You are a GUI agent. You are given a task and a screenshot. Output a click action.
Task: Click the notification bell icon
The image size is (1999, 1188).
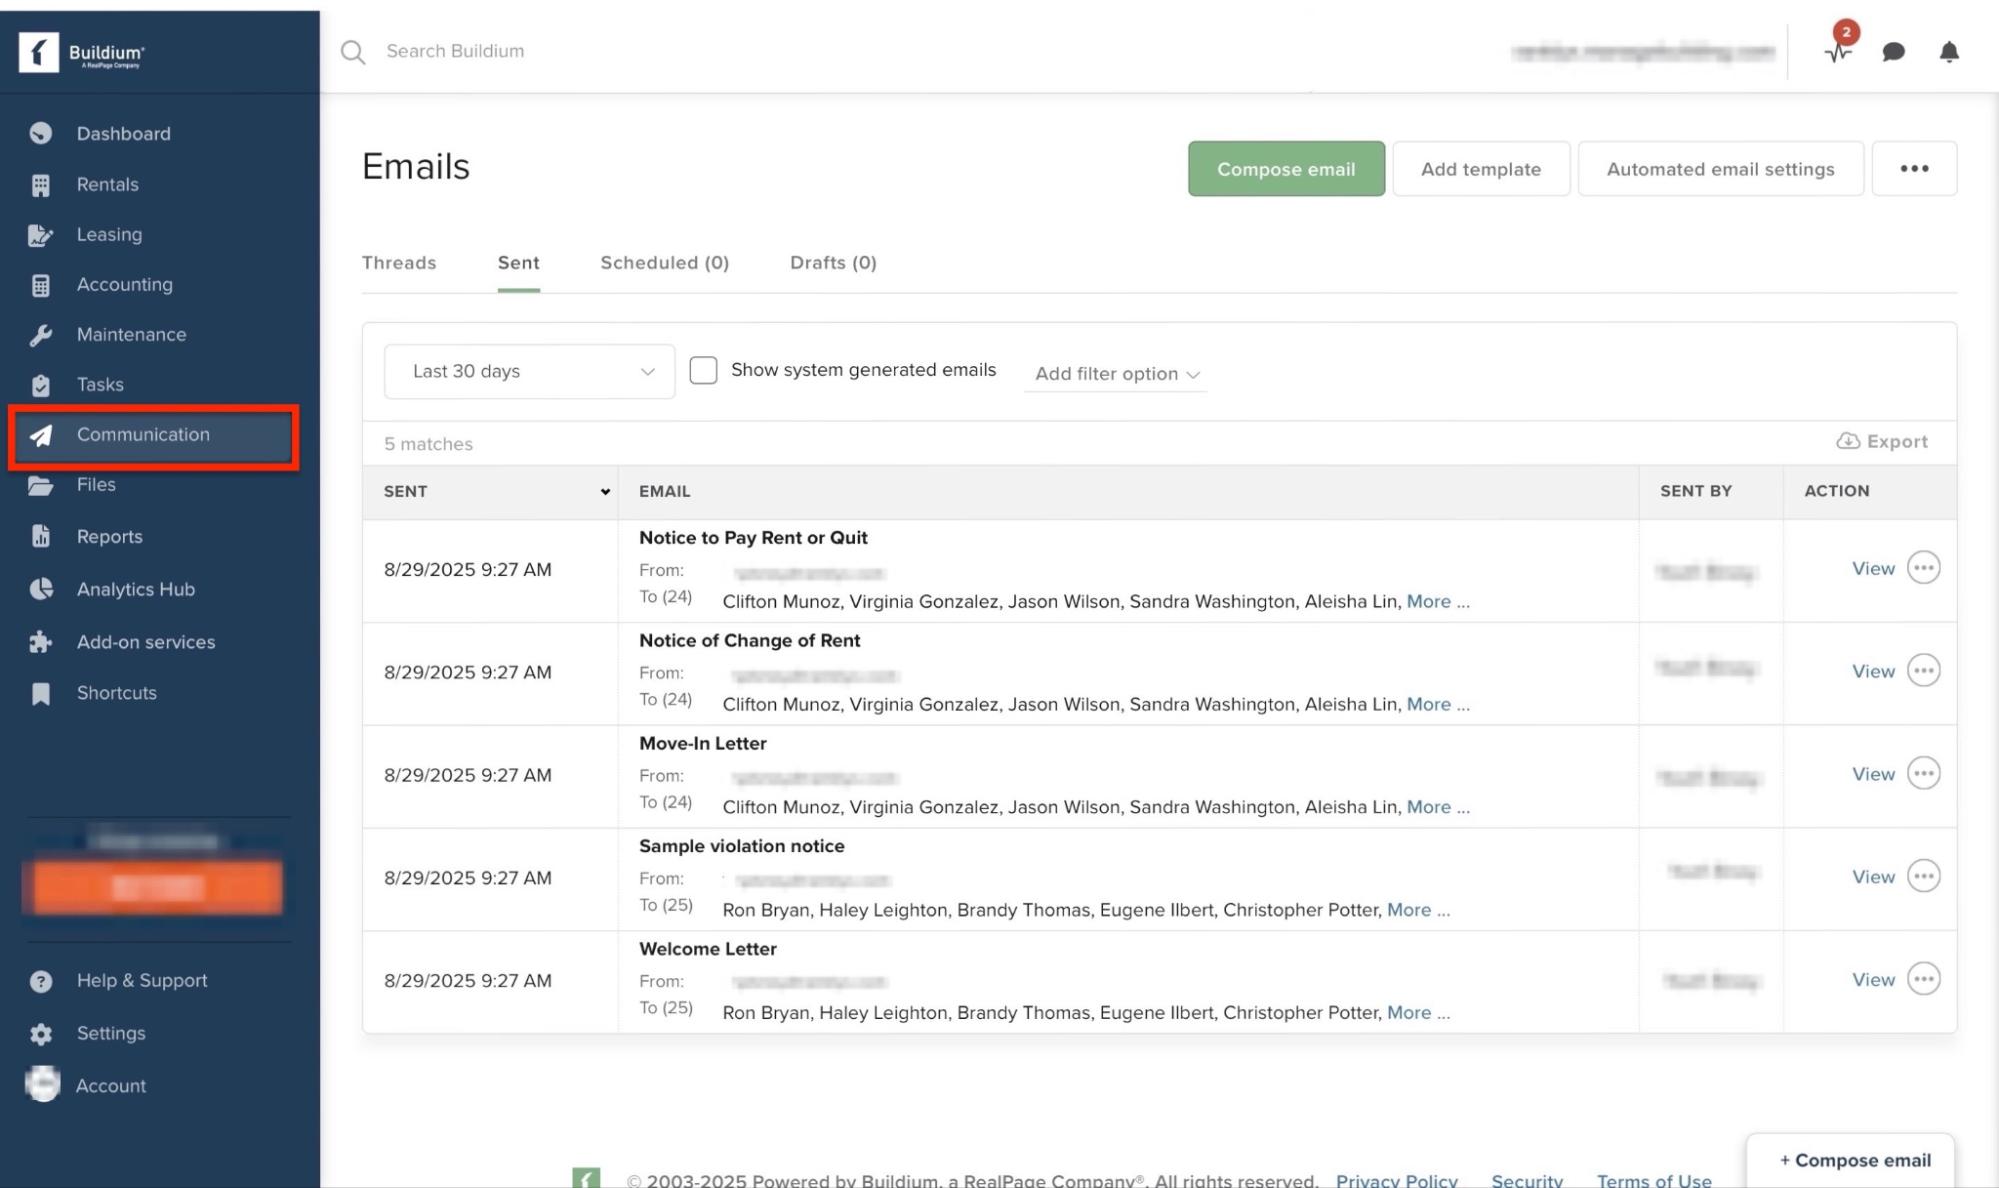coord(1949,52)
